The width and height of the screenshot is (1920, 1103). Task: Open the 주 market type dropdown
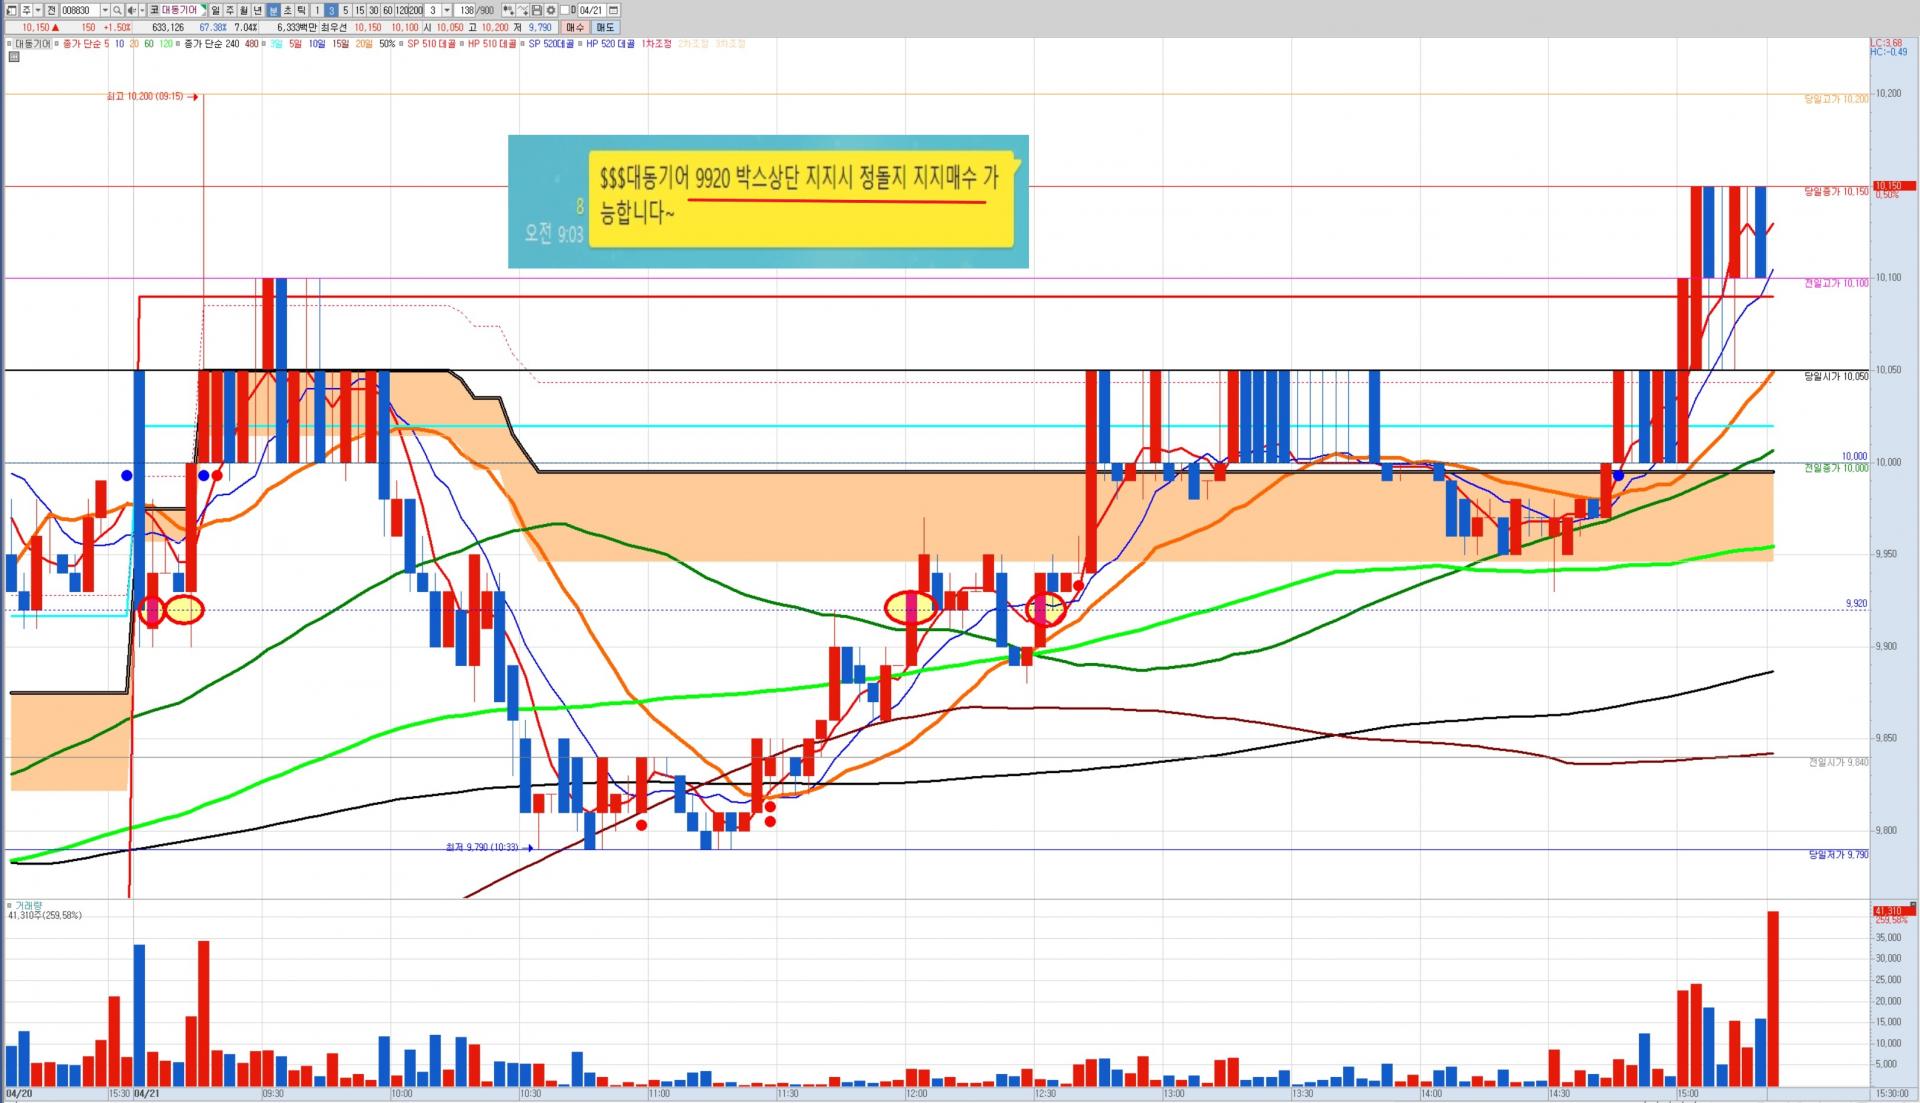38,10
